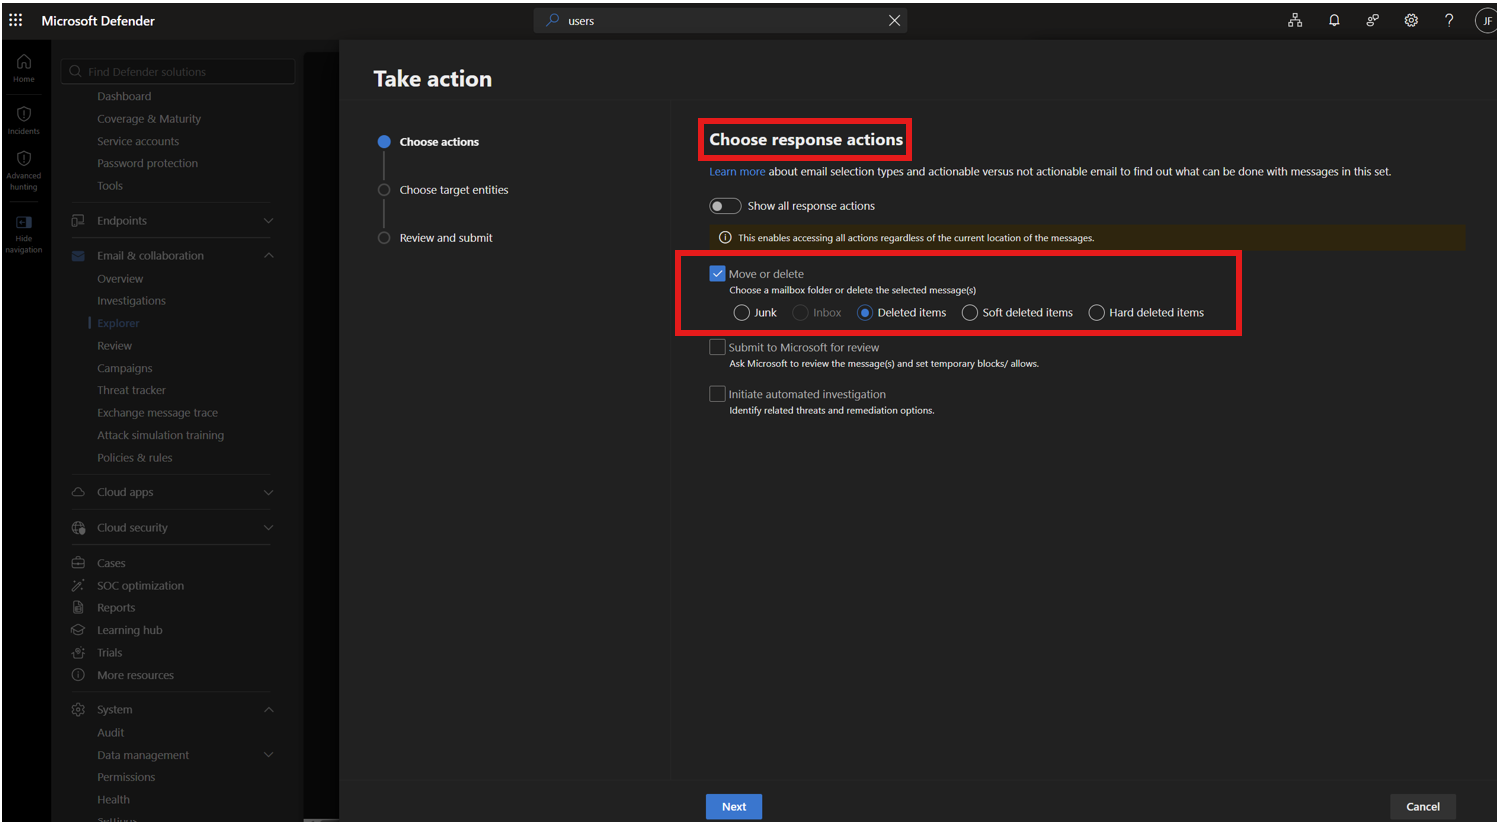Check Submit to Microsoft for review

coord(717,347)
